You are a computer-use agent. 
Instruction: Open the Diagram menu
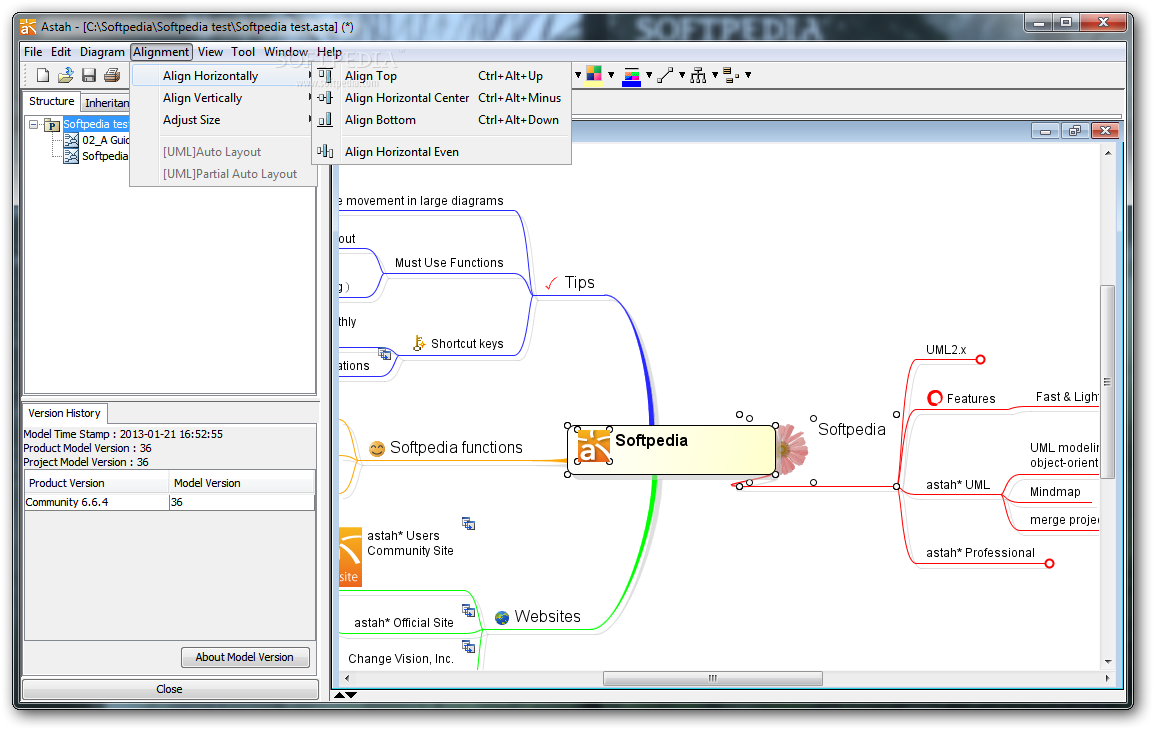pyautogui.click(x=102, y=52)
